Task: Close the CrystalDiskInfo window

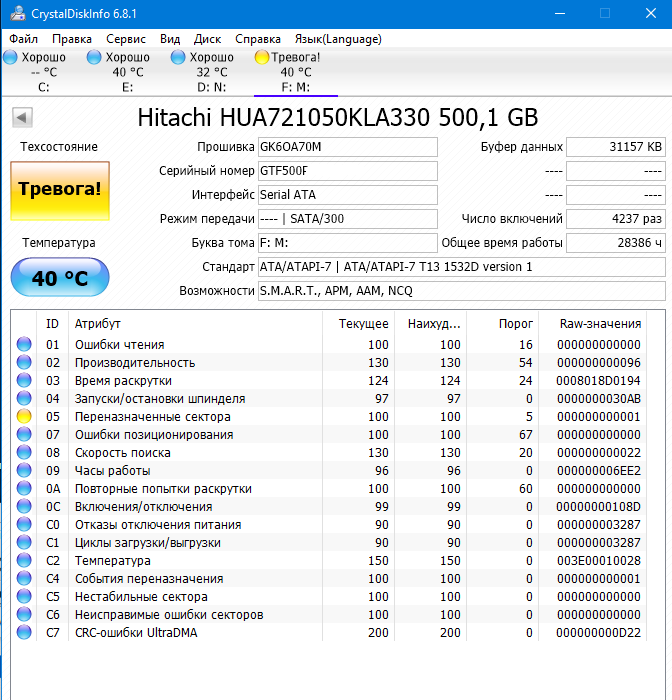Action: (x=651, y=13)
